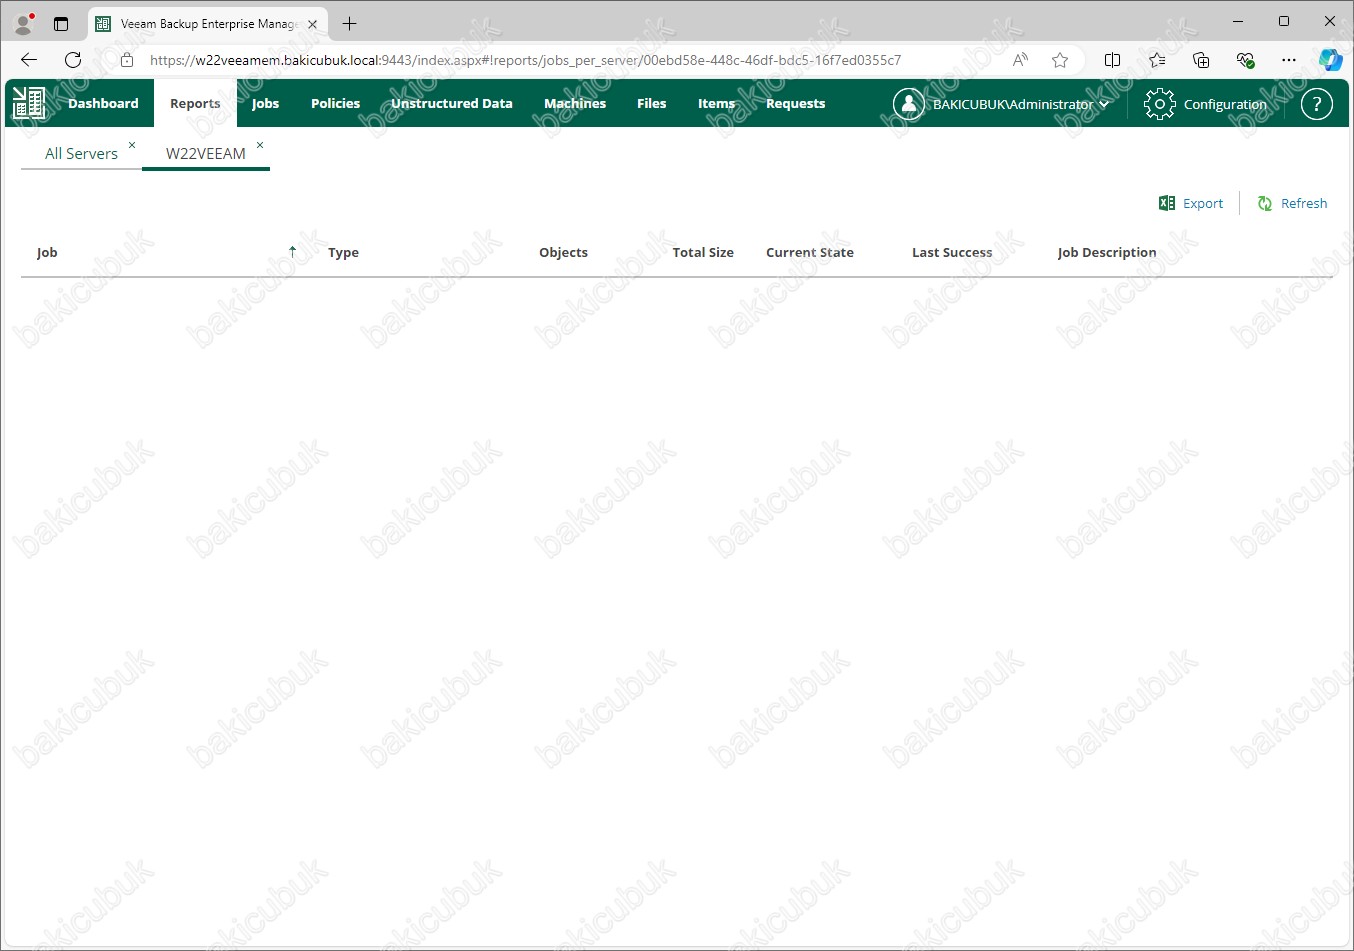Switch to Unstructured Data tab
1354x951 pixels.
coord(451,103)
